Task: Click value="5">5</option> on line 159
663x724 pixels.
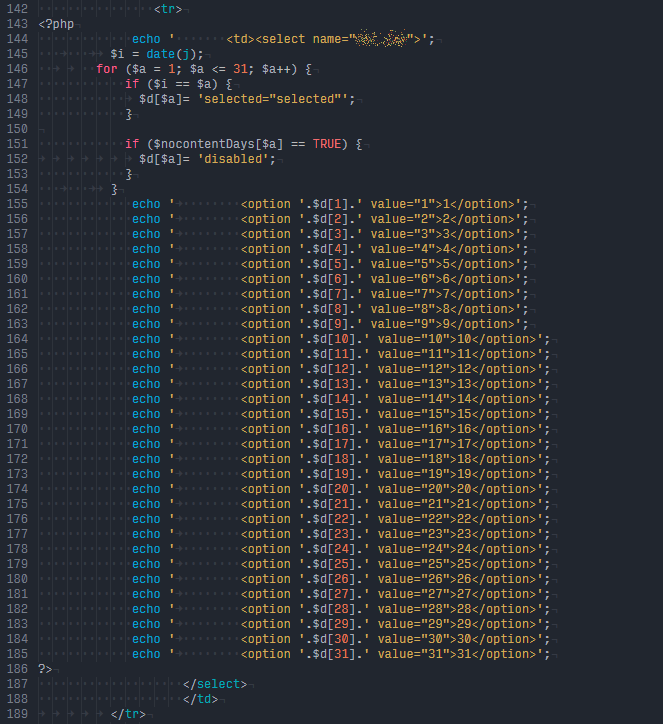Action: pyautogui.click(x=442, y=264)
